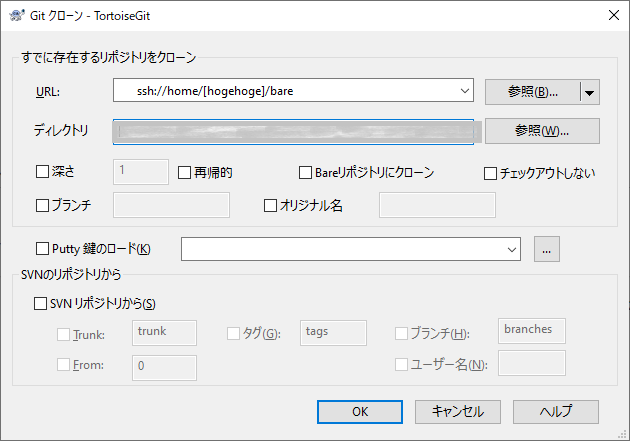634x443 pixels.
Task: Close the Git clone dialog
Action: tap(611, 15)
